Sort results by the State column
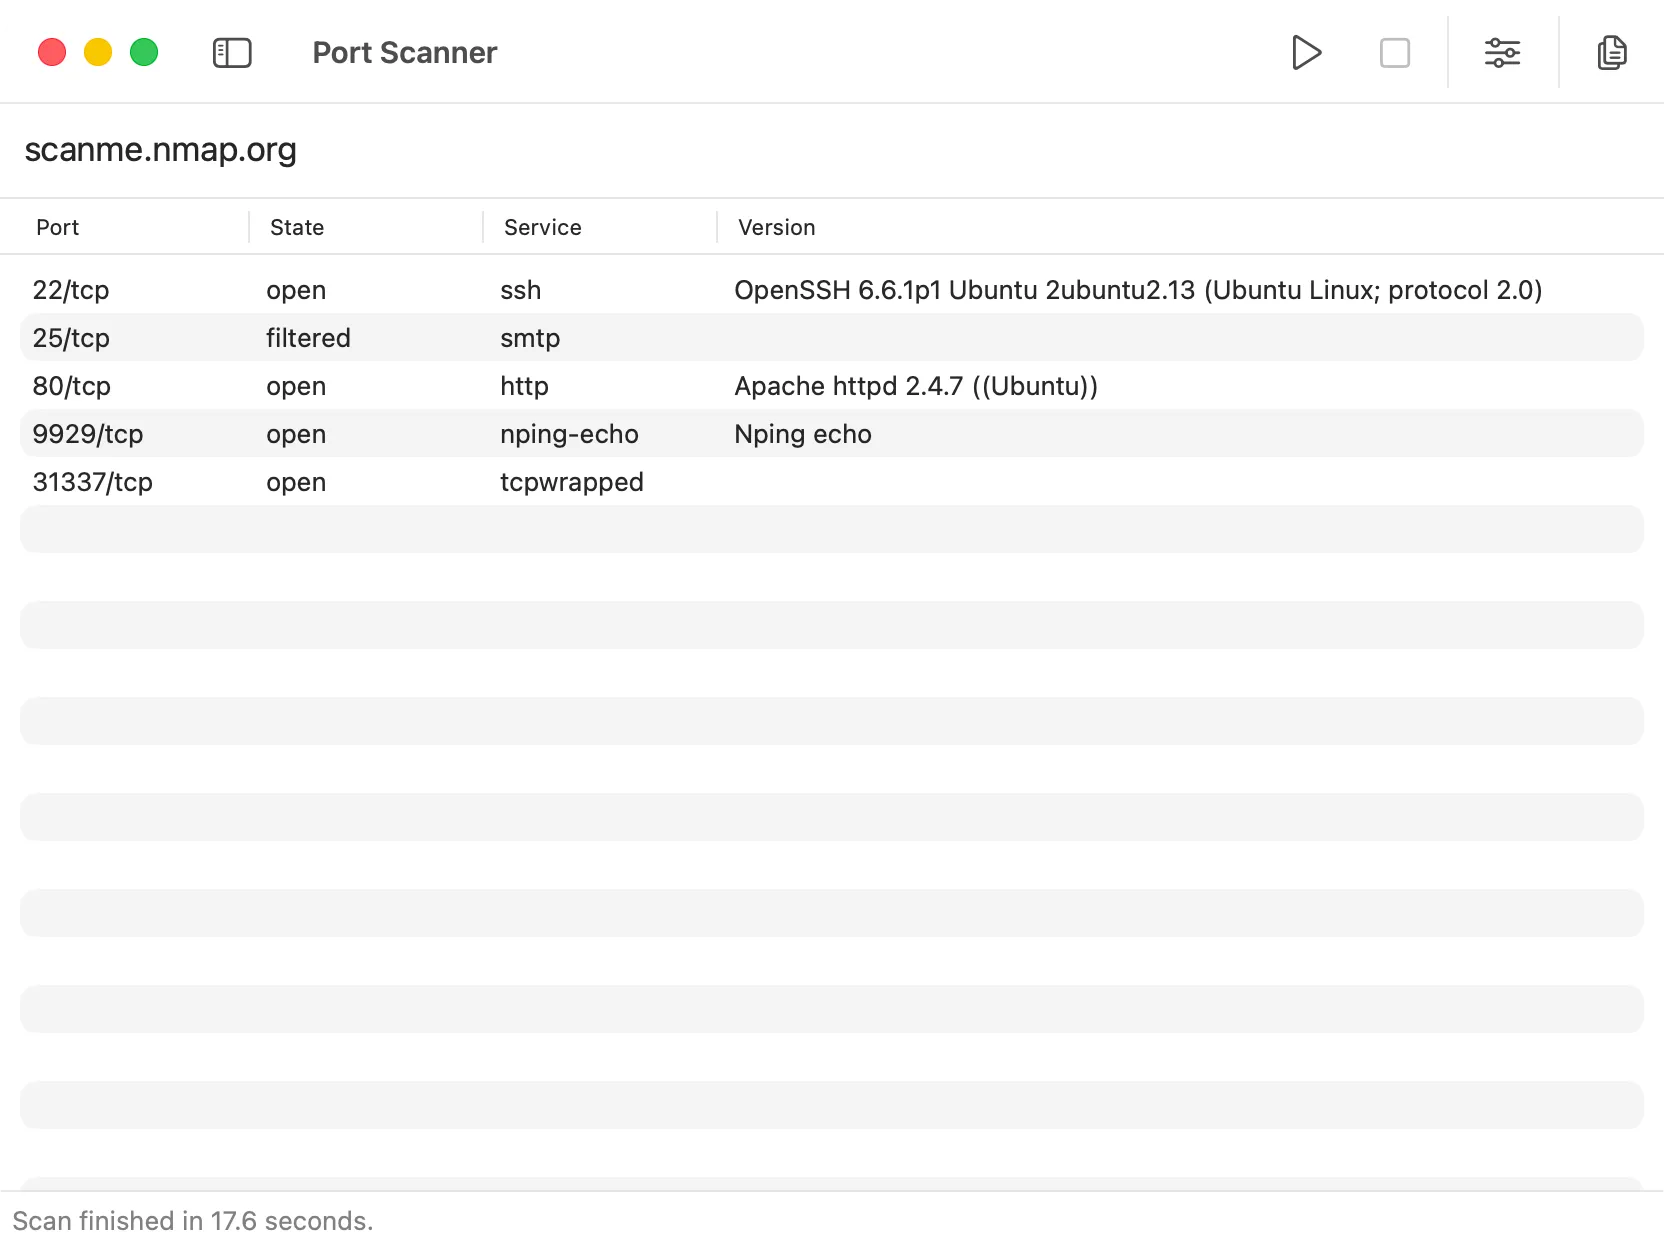This screenshot has height=1248, width=1664. [296, 227]
